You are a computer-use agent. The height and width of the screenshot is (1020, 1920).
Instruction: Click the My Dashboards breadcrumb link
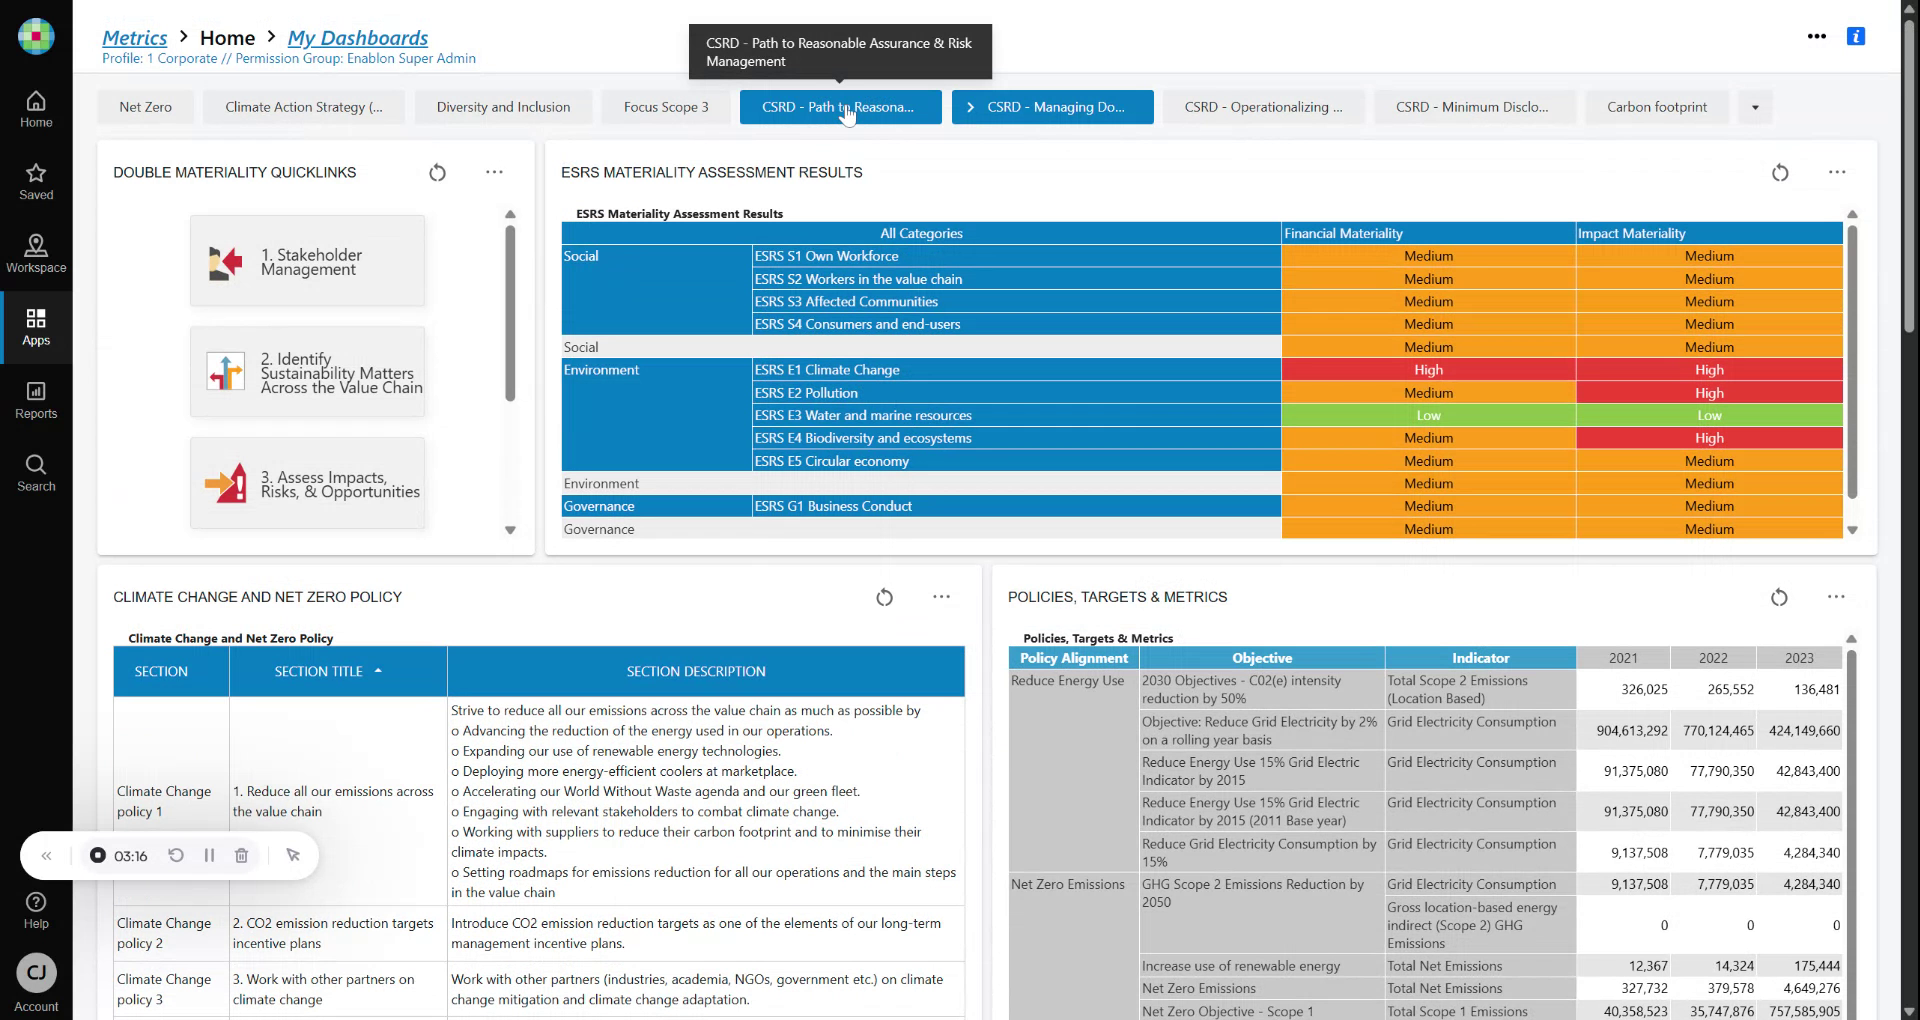pyautogui.click(x=357, y=38)
